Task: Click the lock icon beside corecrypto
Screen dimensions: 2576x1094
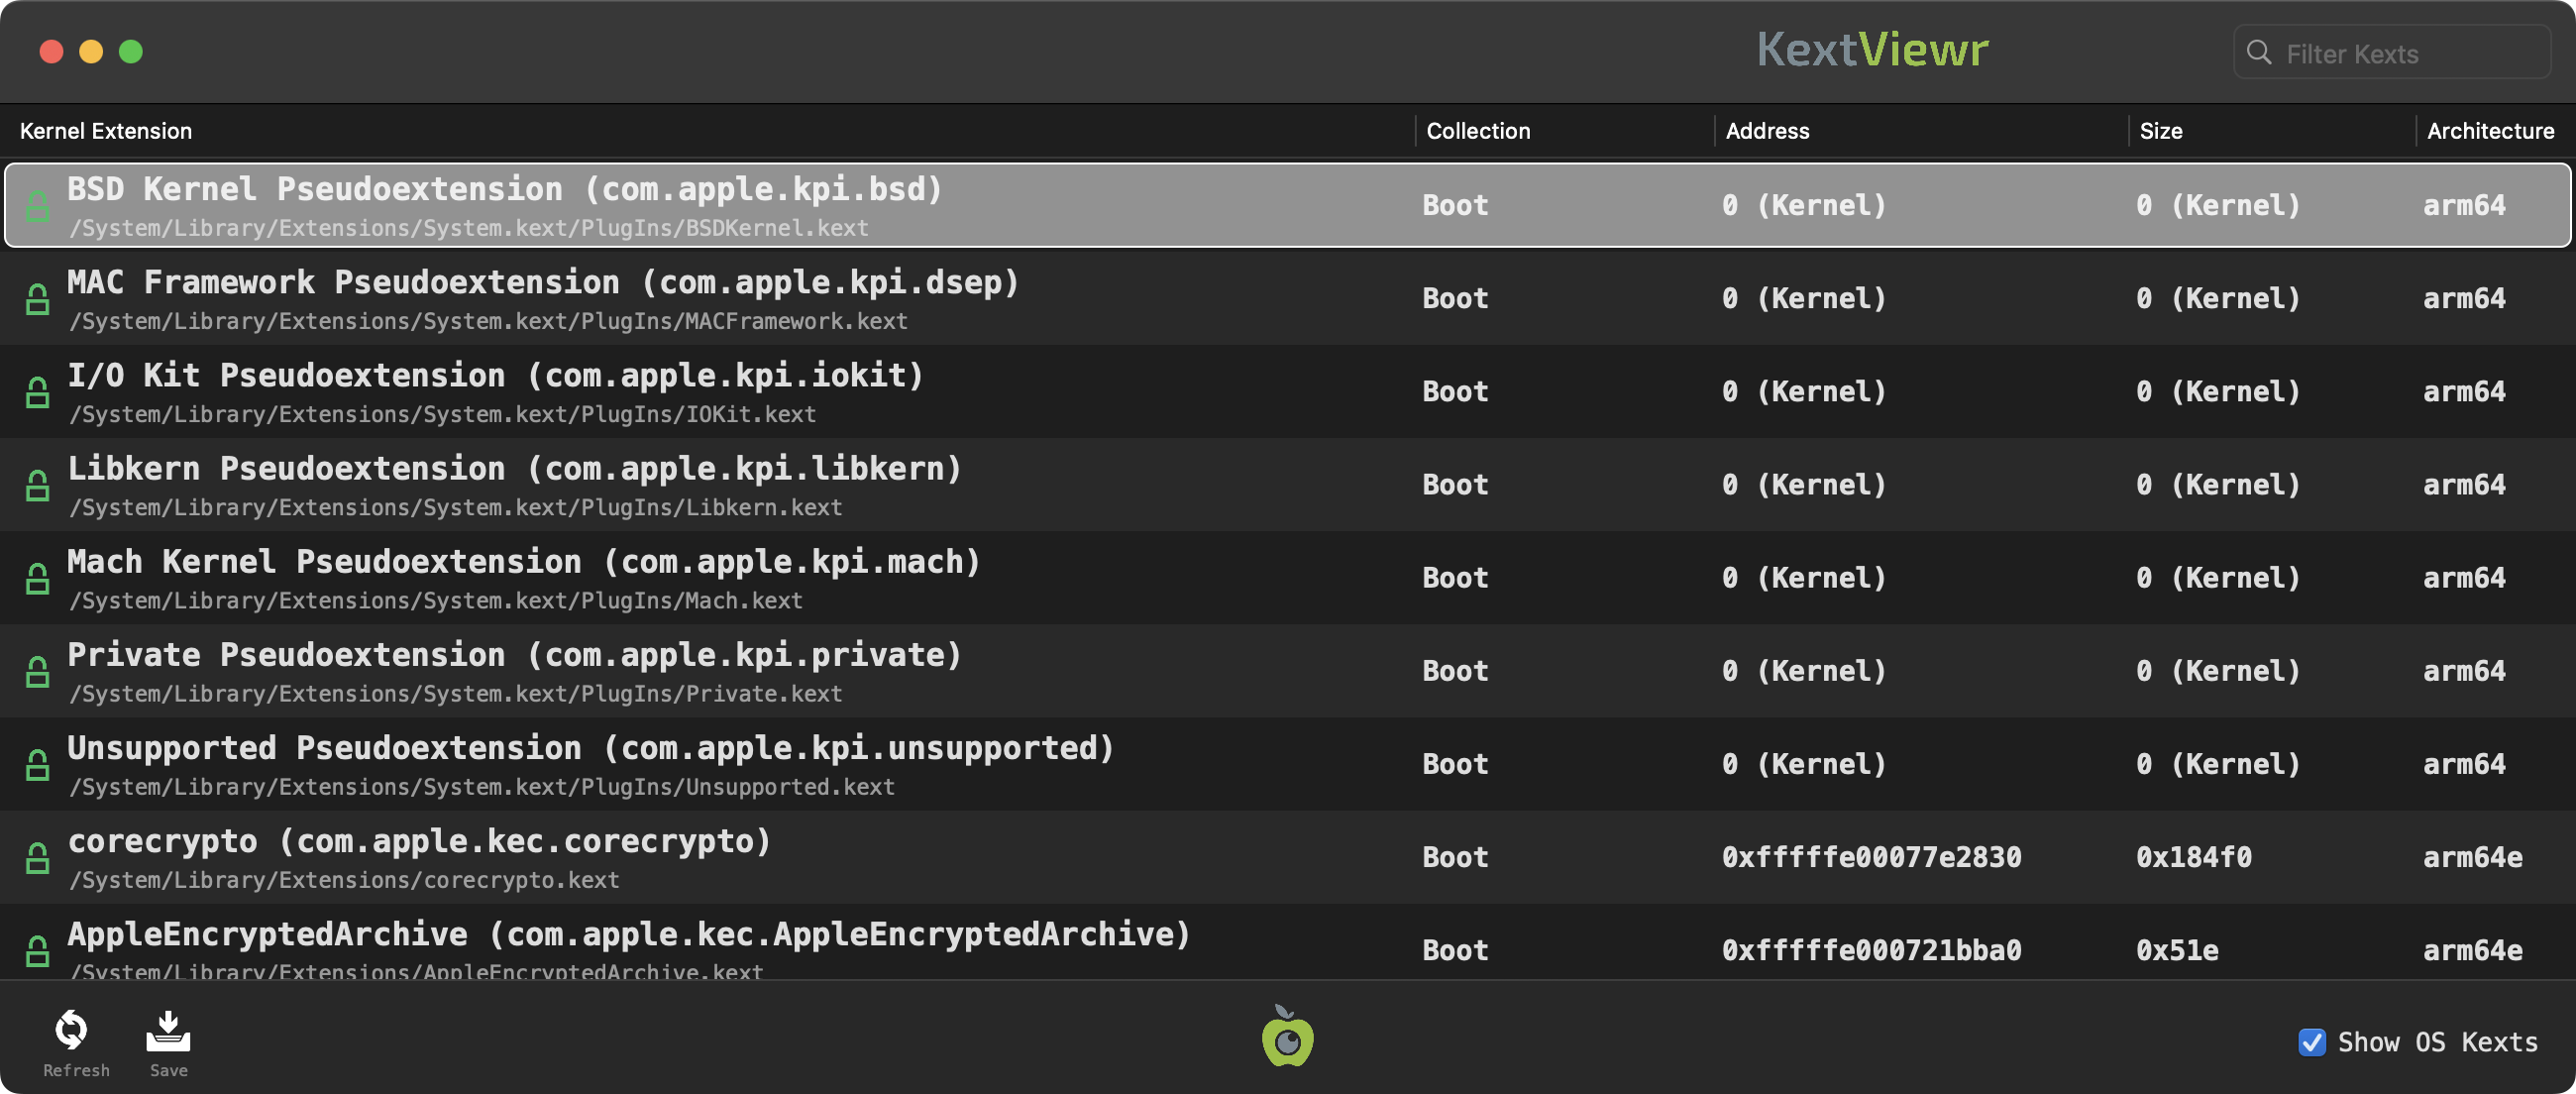Action: tap(37, 857)
